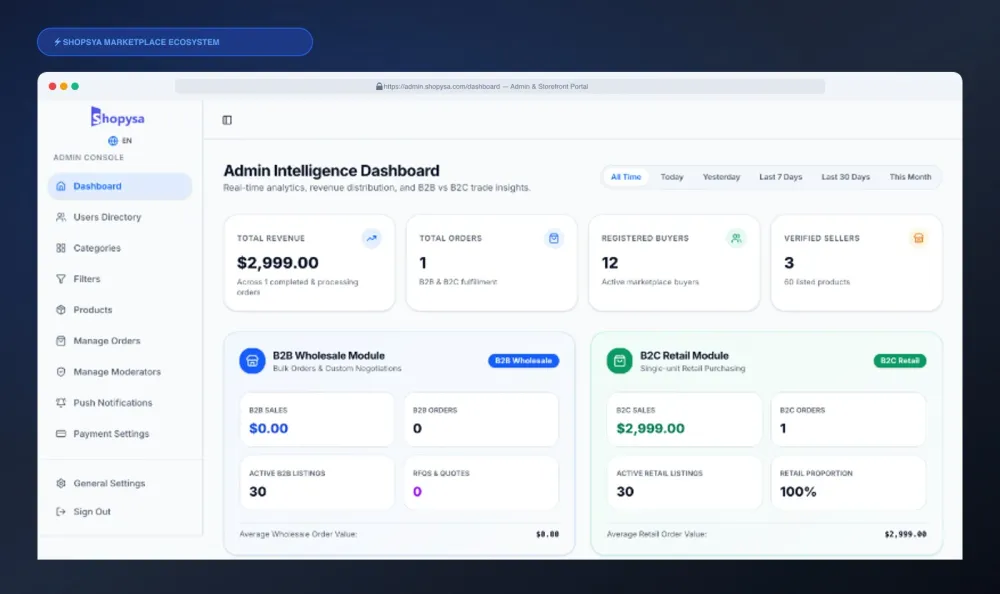
Task: Click the Retail Proportion 100% value
Action: (x=798, y=492)
